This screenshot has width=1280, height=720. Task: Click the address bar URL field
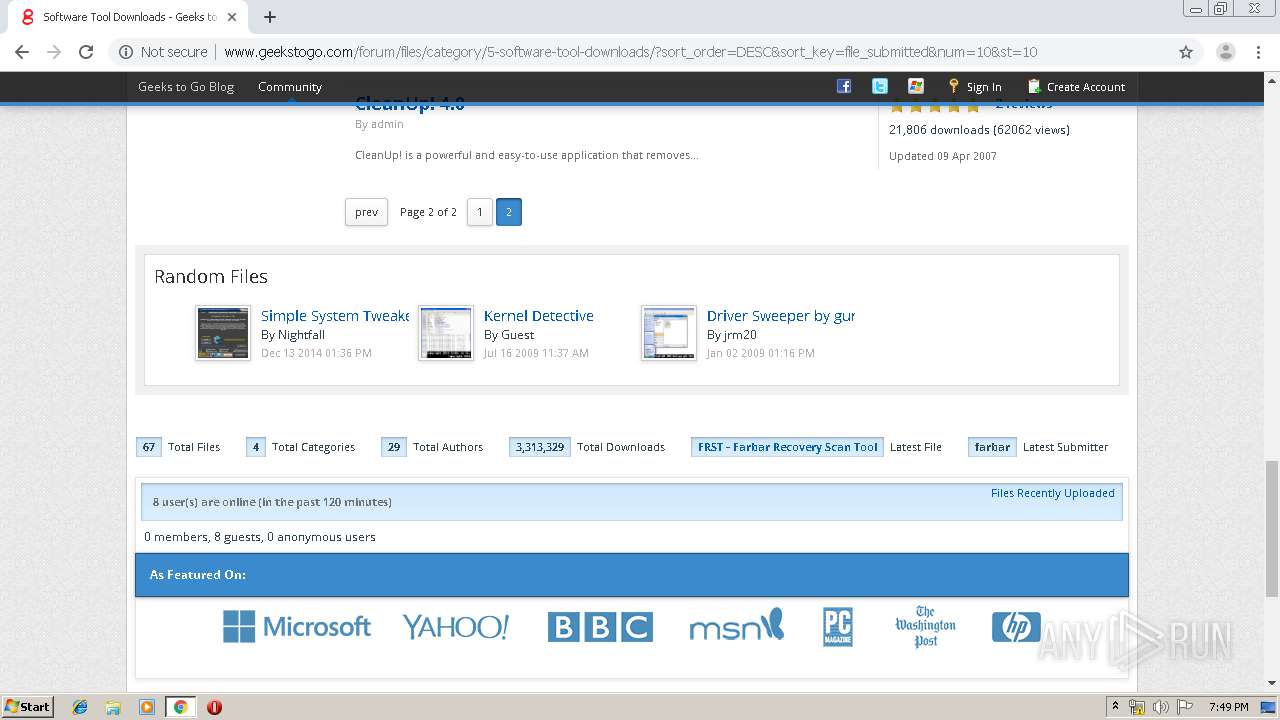tap(640, 52)
